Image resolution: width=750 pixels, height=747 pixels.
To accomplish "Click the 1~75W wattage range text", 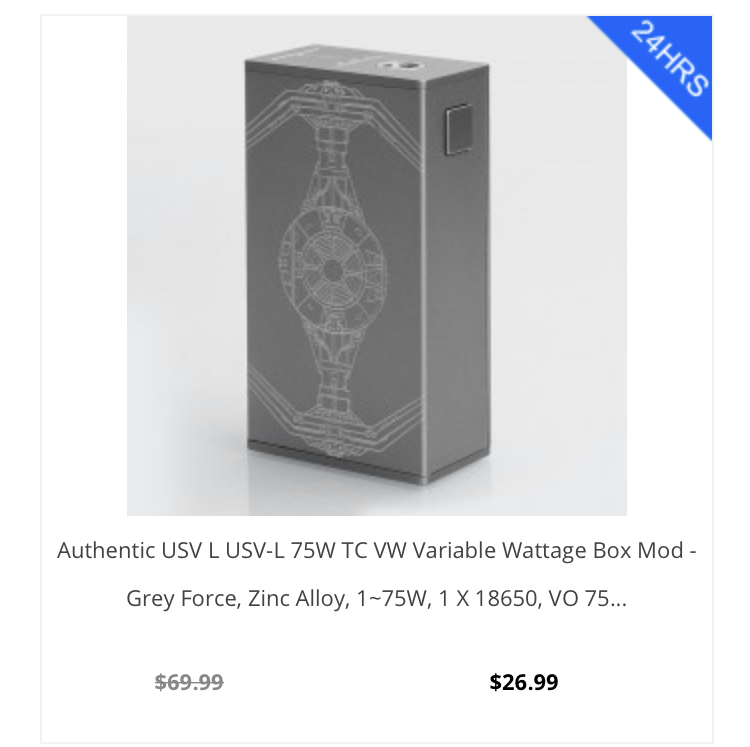I will 391,598.
